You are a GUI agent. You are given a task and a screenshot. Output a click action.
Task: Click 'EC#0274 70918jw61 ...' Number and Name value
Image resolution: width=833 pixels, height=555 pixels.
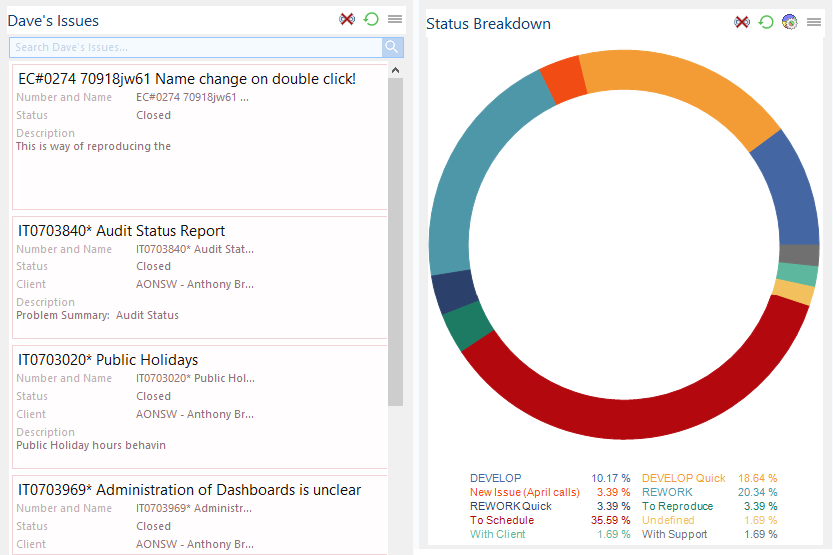click(192, 97)
